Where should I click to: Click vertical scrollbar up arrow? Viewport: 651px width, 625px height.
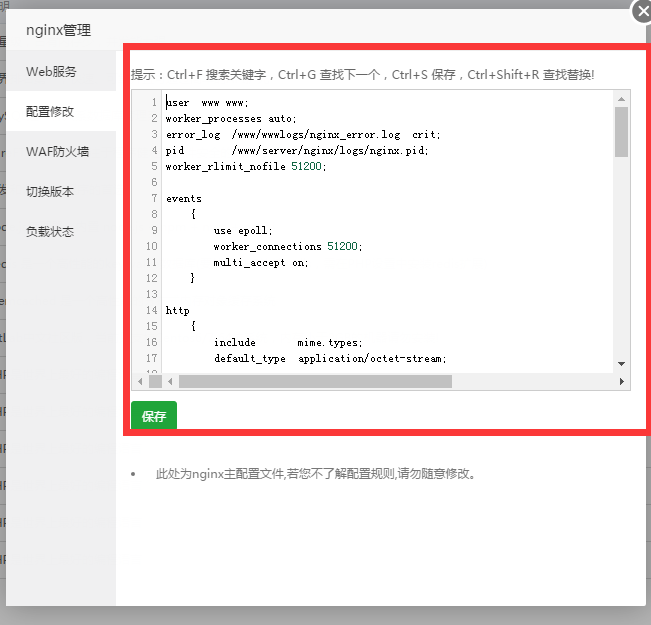621,99
